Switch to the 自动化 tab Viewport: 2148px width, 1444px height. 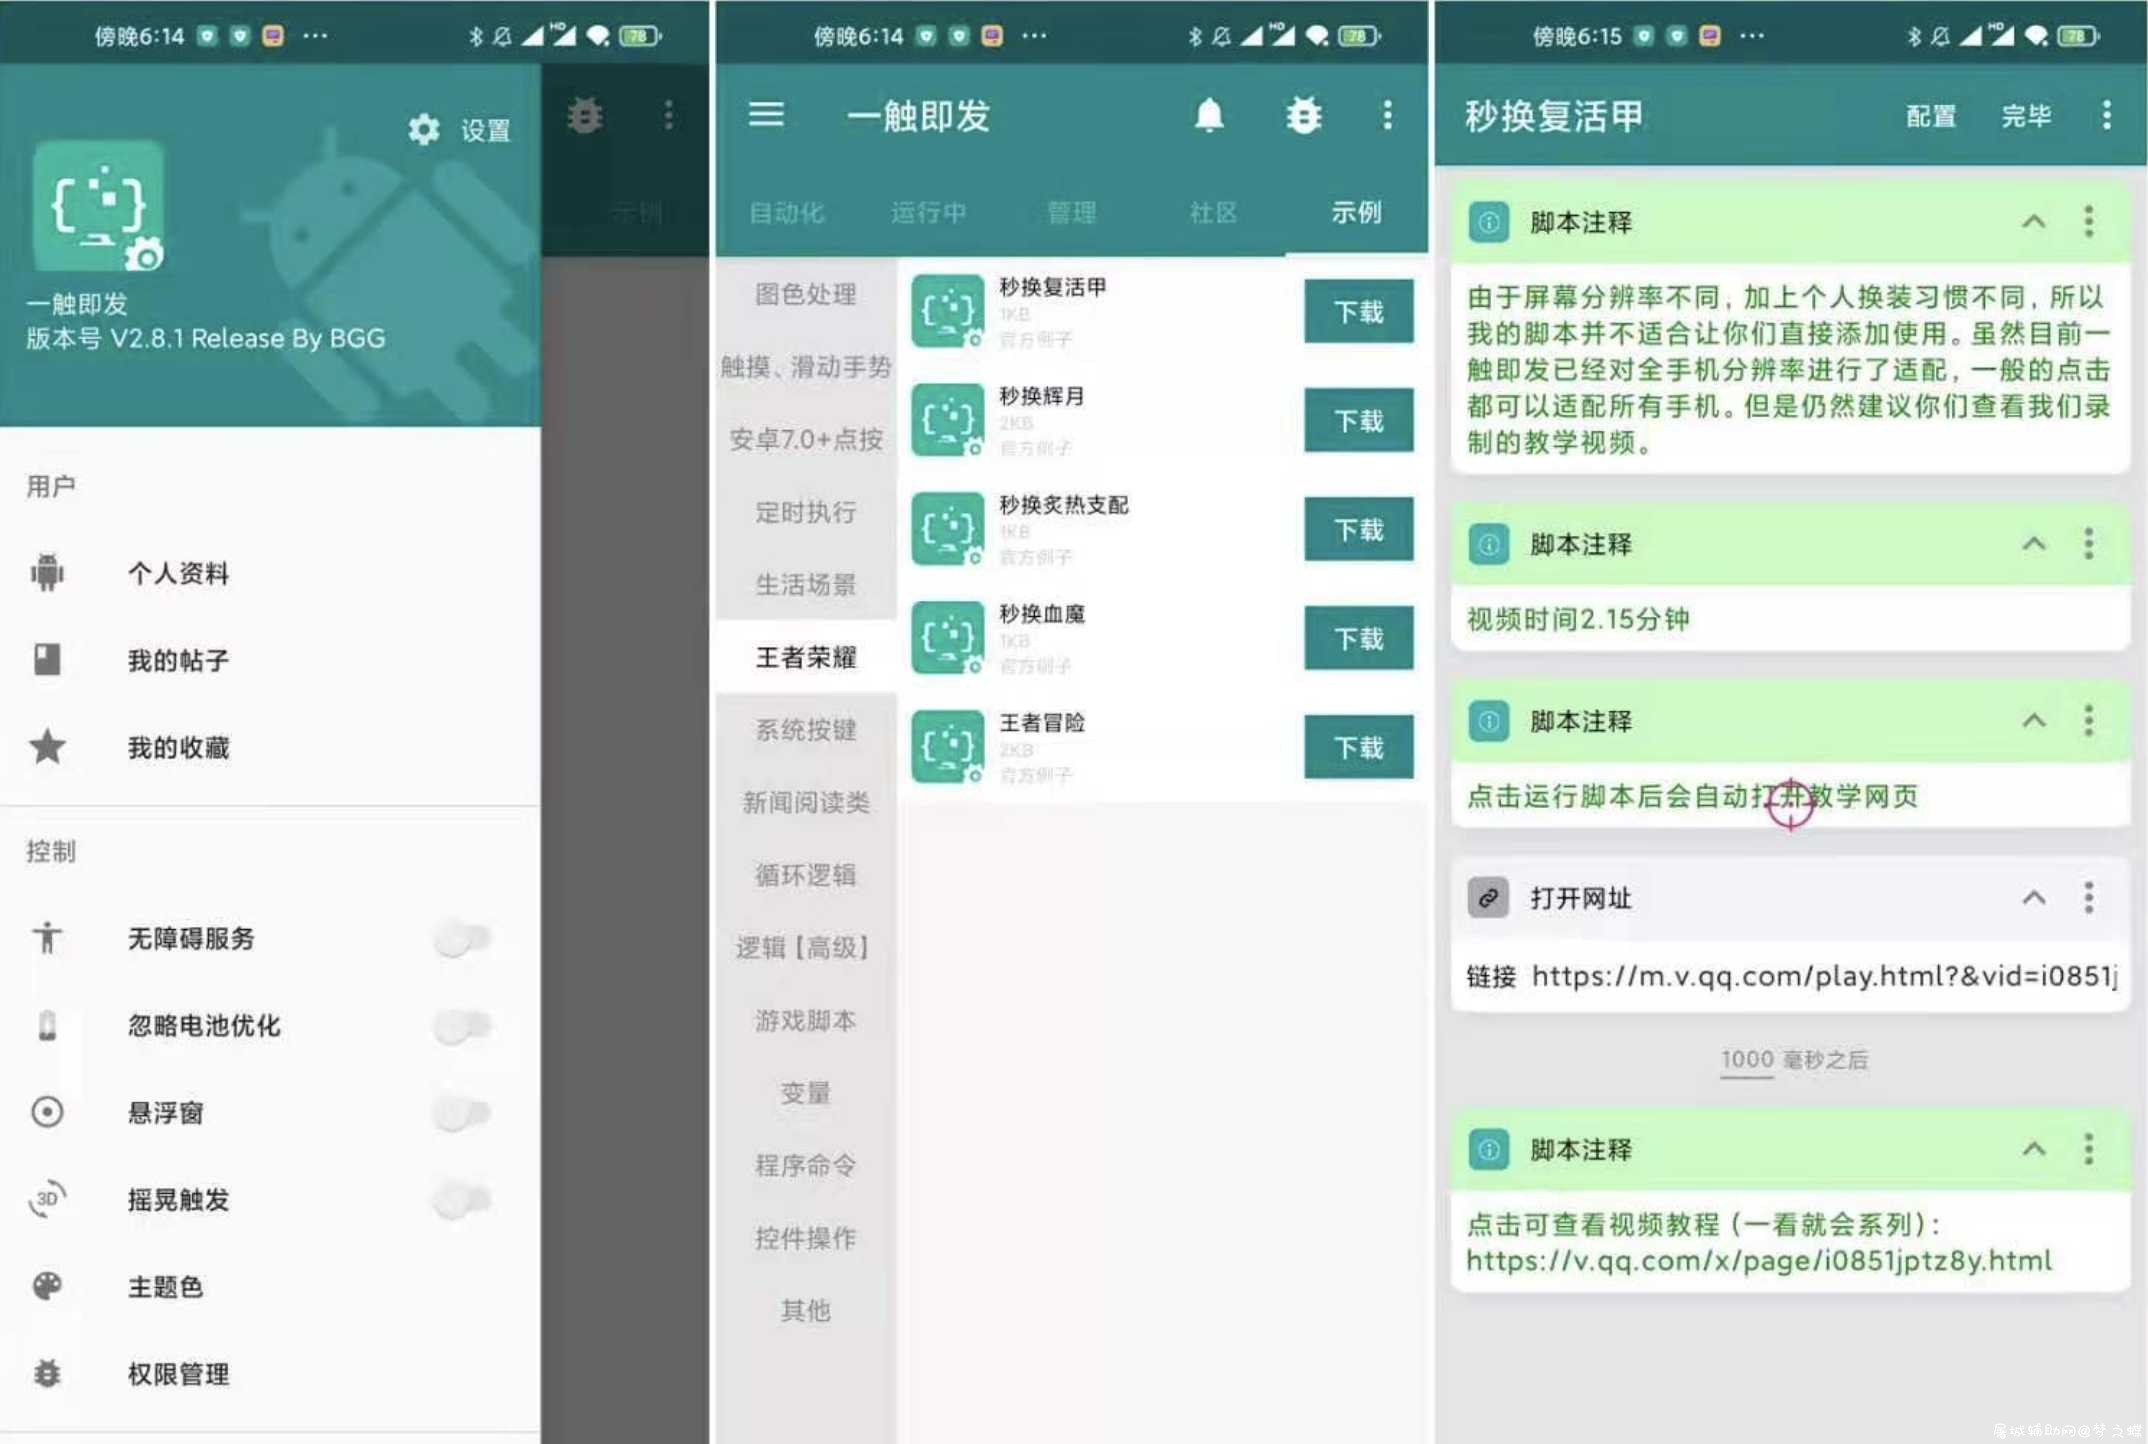click(787, 212)
